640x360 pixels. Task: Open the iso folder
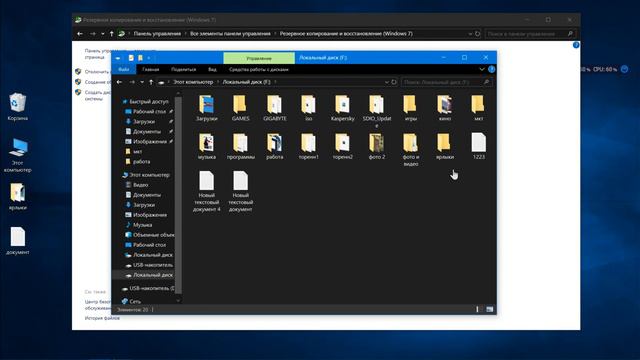[x=309, y=108]
